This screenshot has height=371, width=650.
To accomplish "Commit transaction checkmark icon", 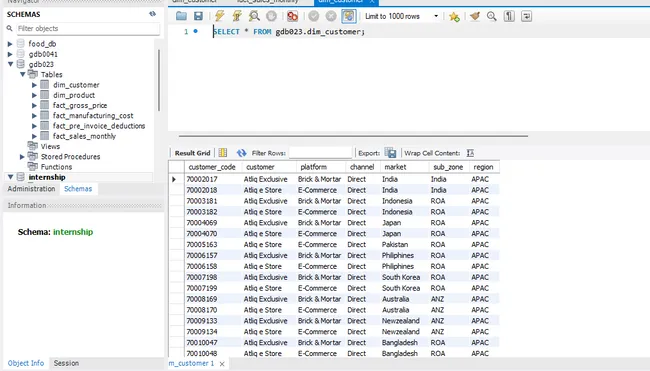I will [x=313, y=16].
